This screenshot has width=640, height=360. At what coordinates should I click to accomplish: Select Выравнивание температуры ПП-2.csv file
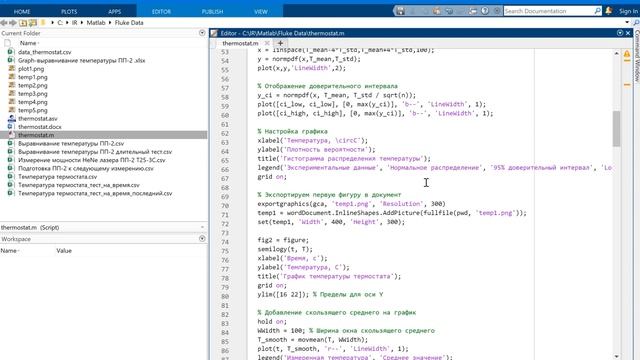pos(71,144)
